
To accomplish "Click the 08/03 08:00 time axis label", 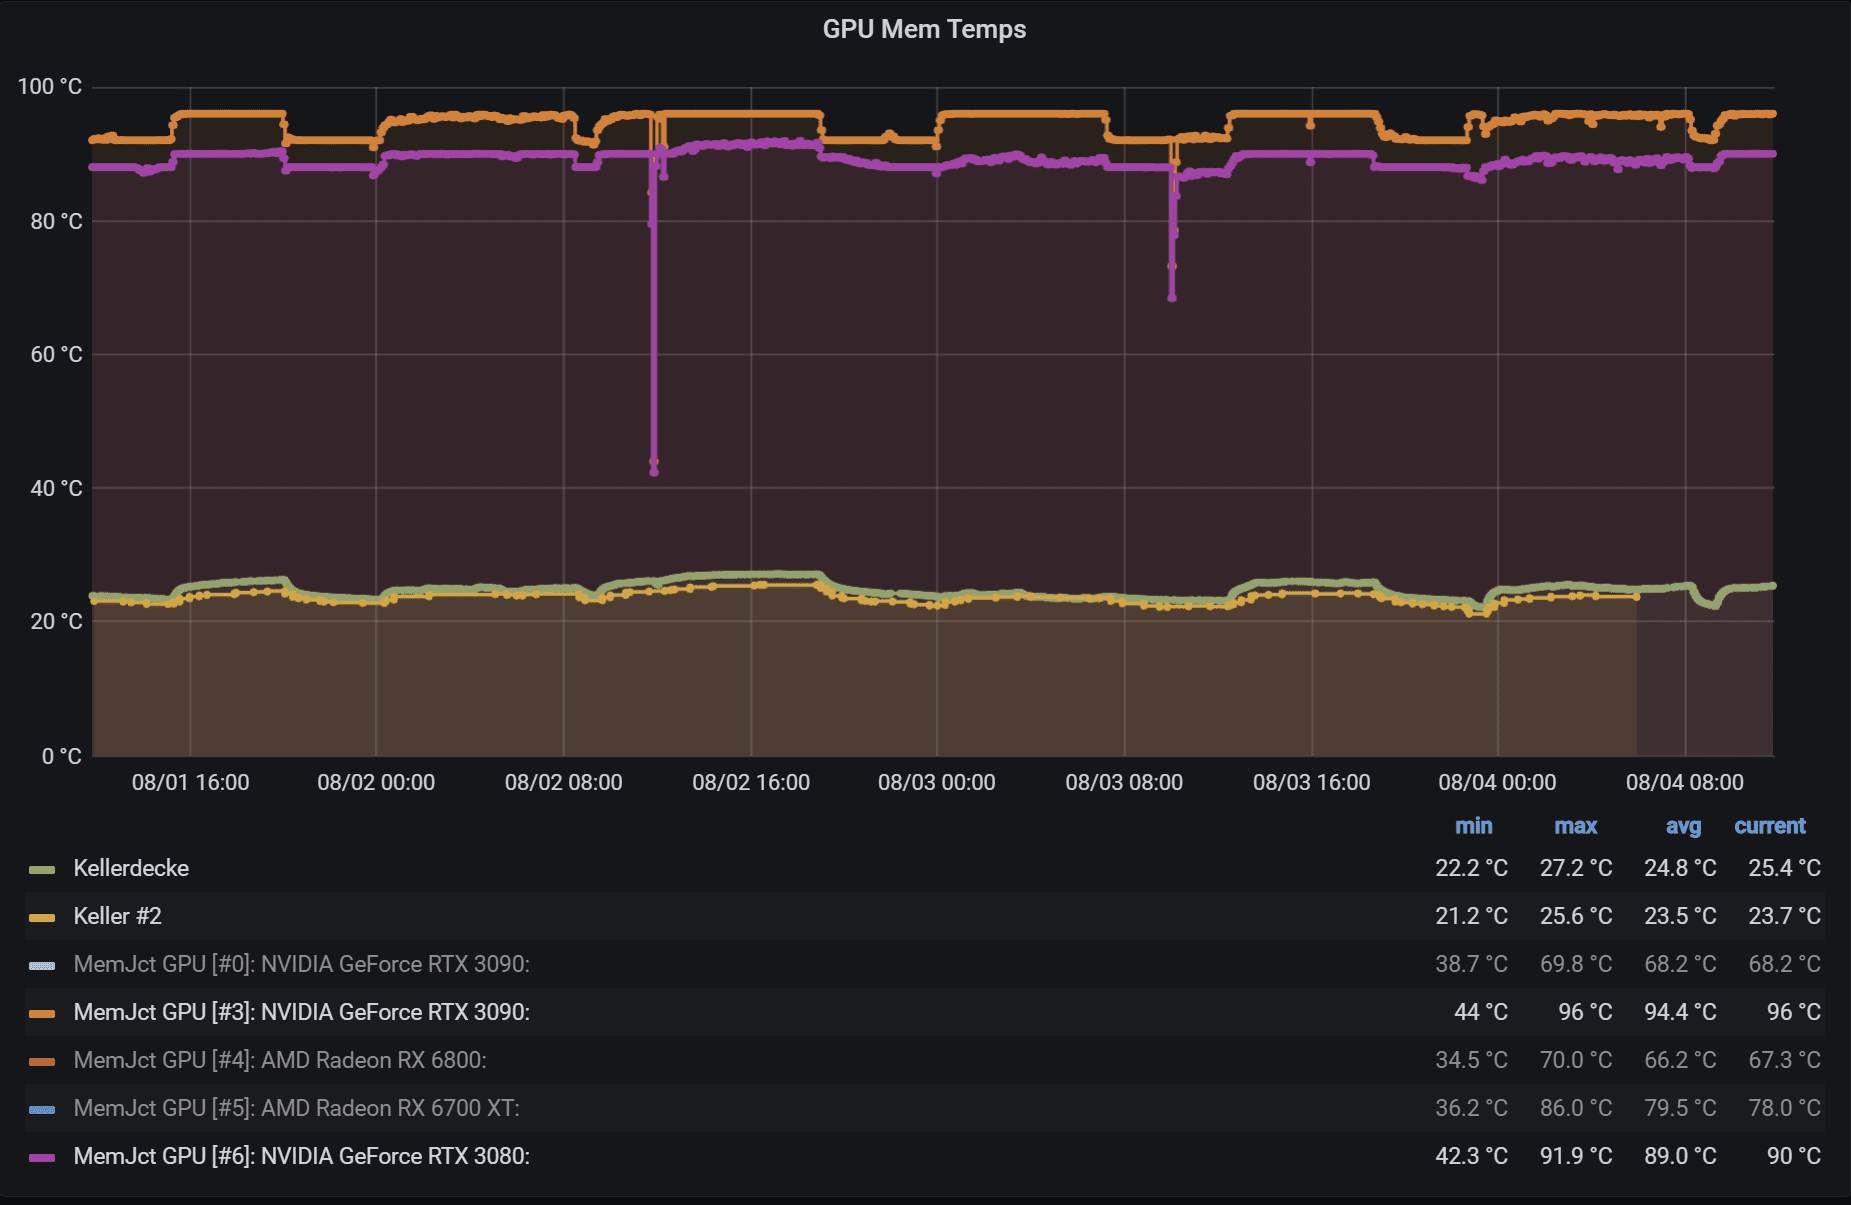I will (x=1124, y=783).
